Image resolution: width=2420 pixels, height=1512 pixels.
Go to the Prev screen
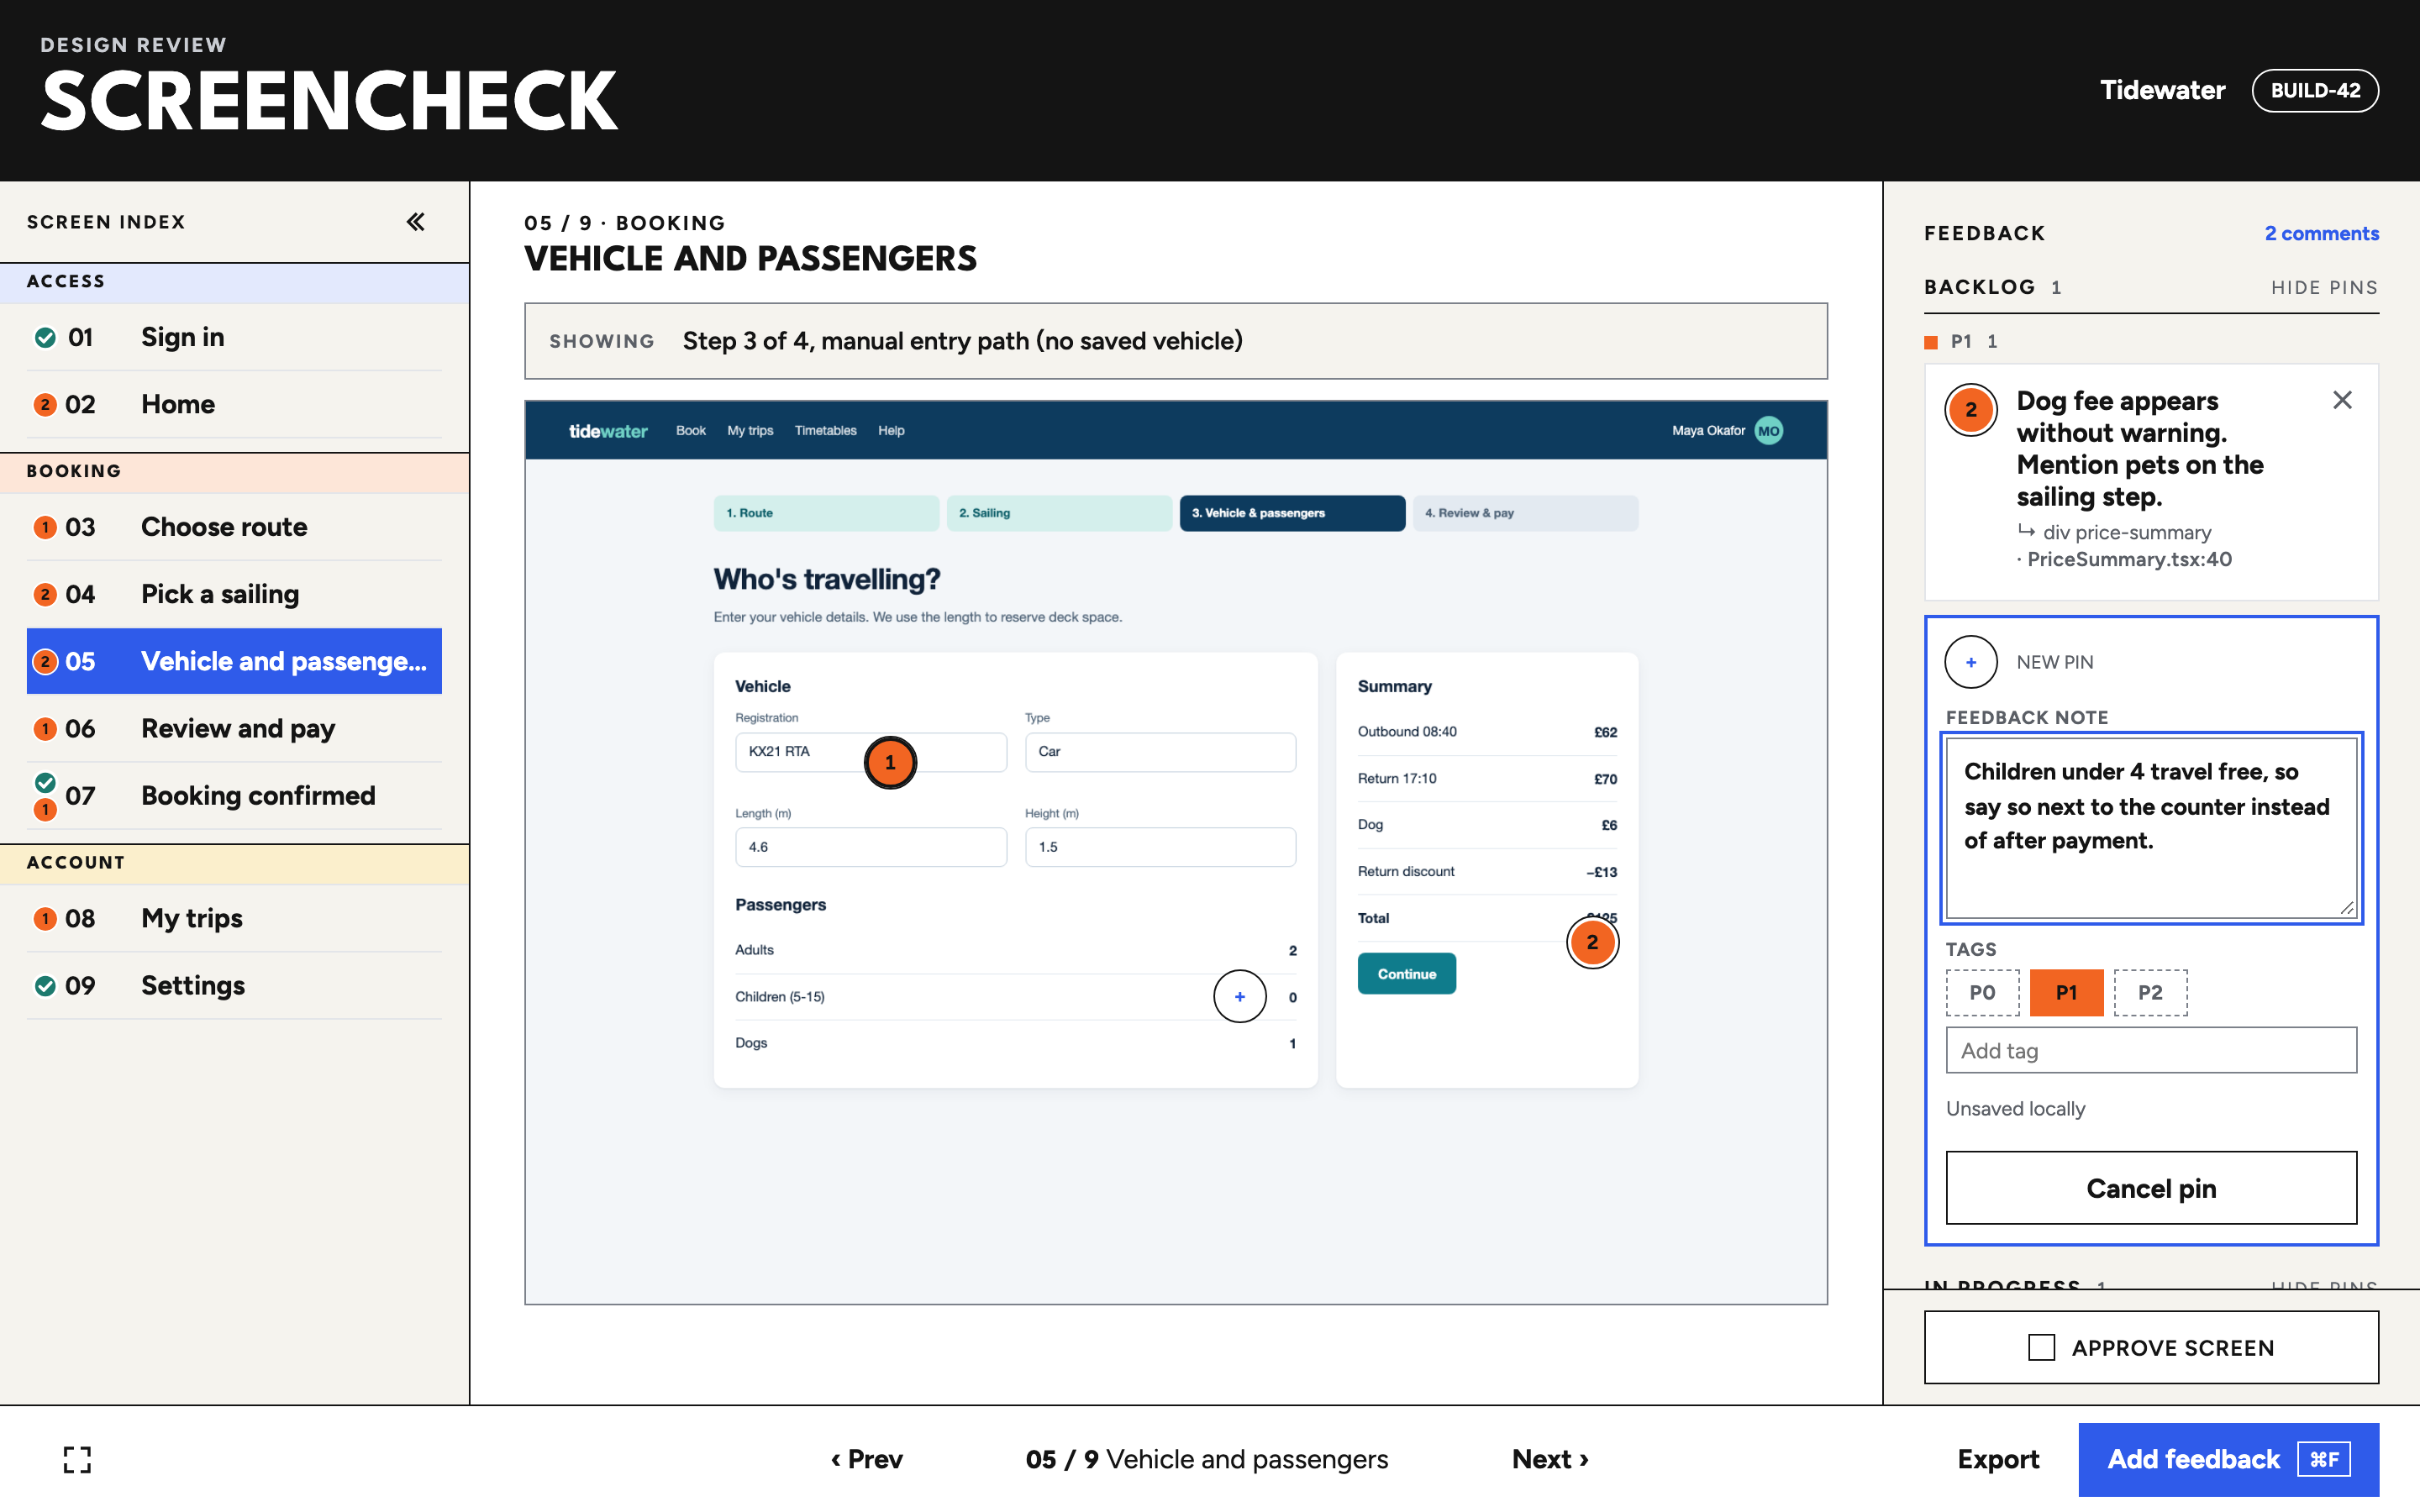(x=866, y=1459)
